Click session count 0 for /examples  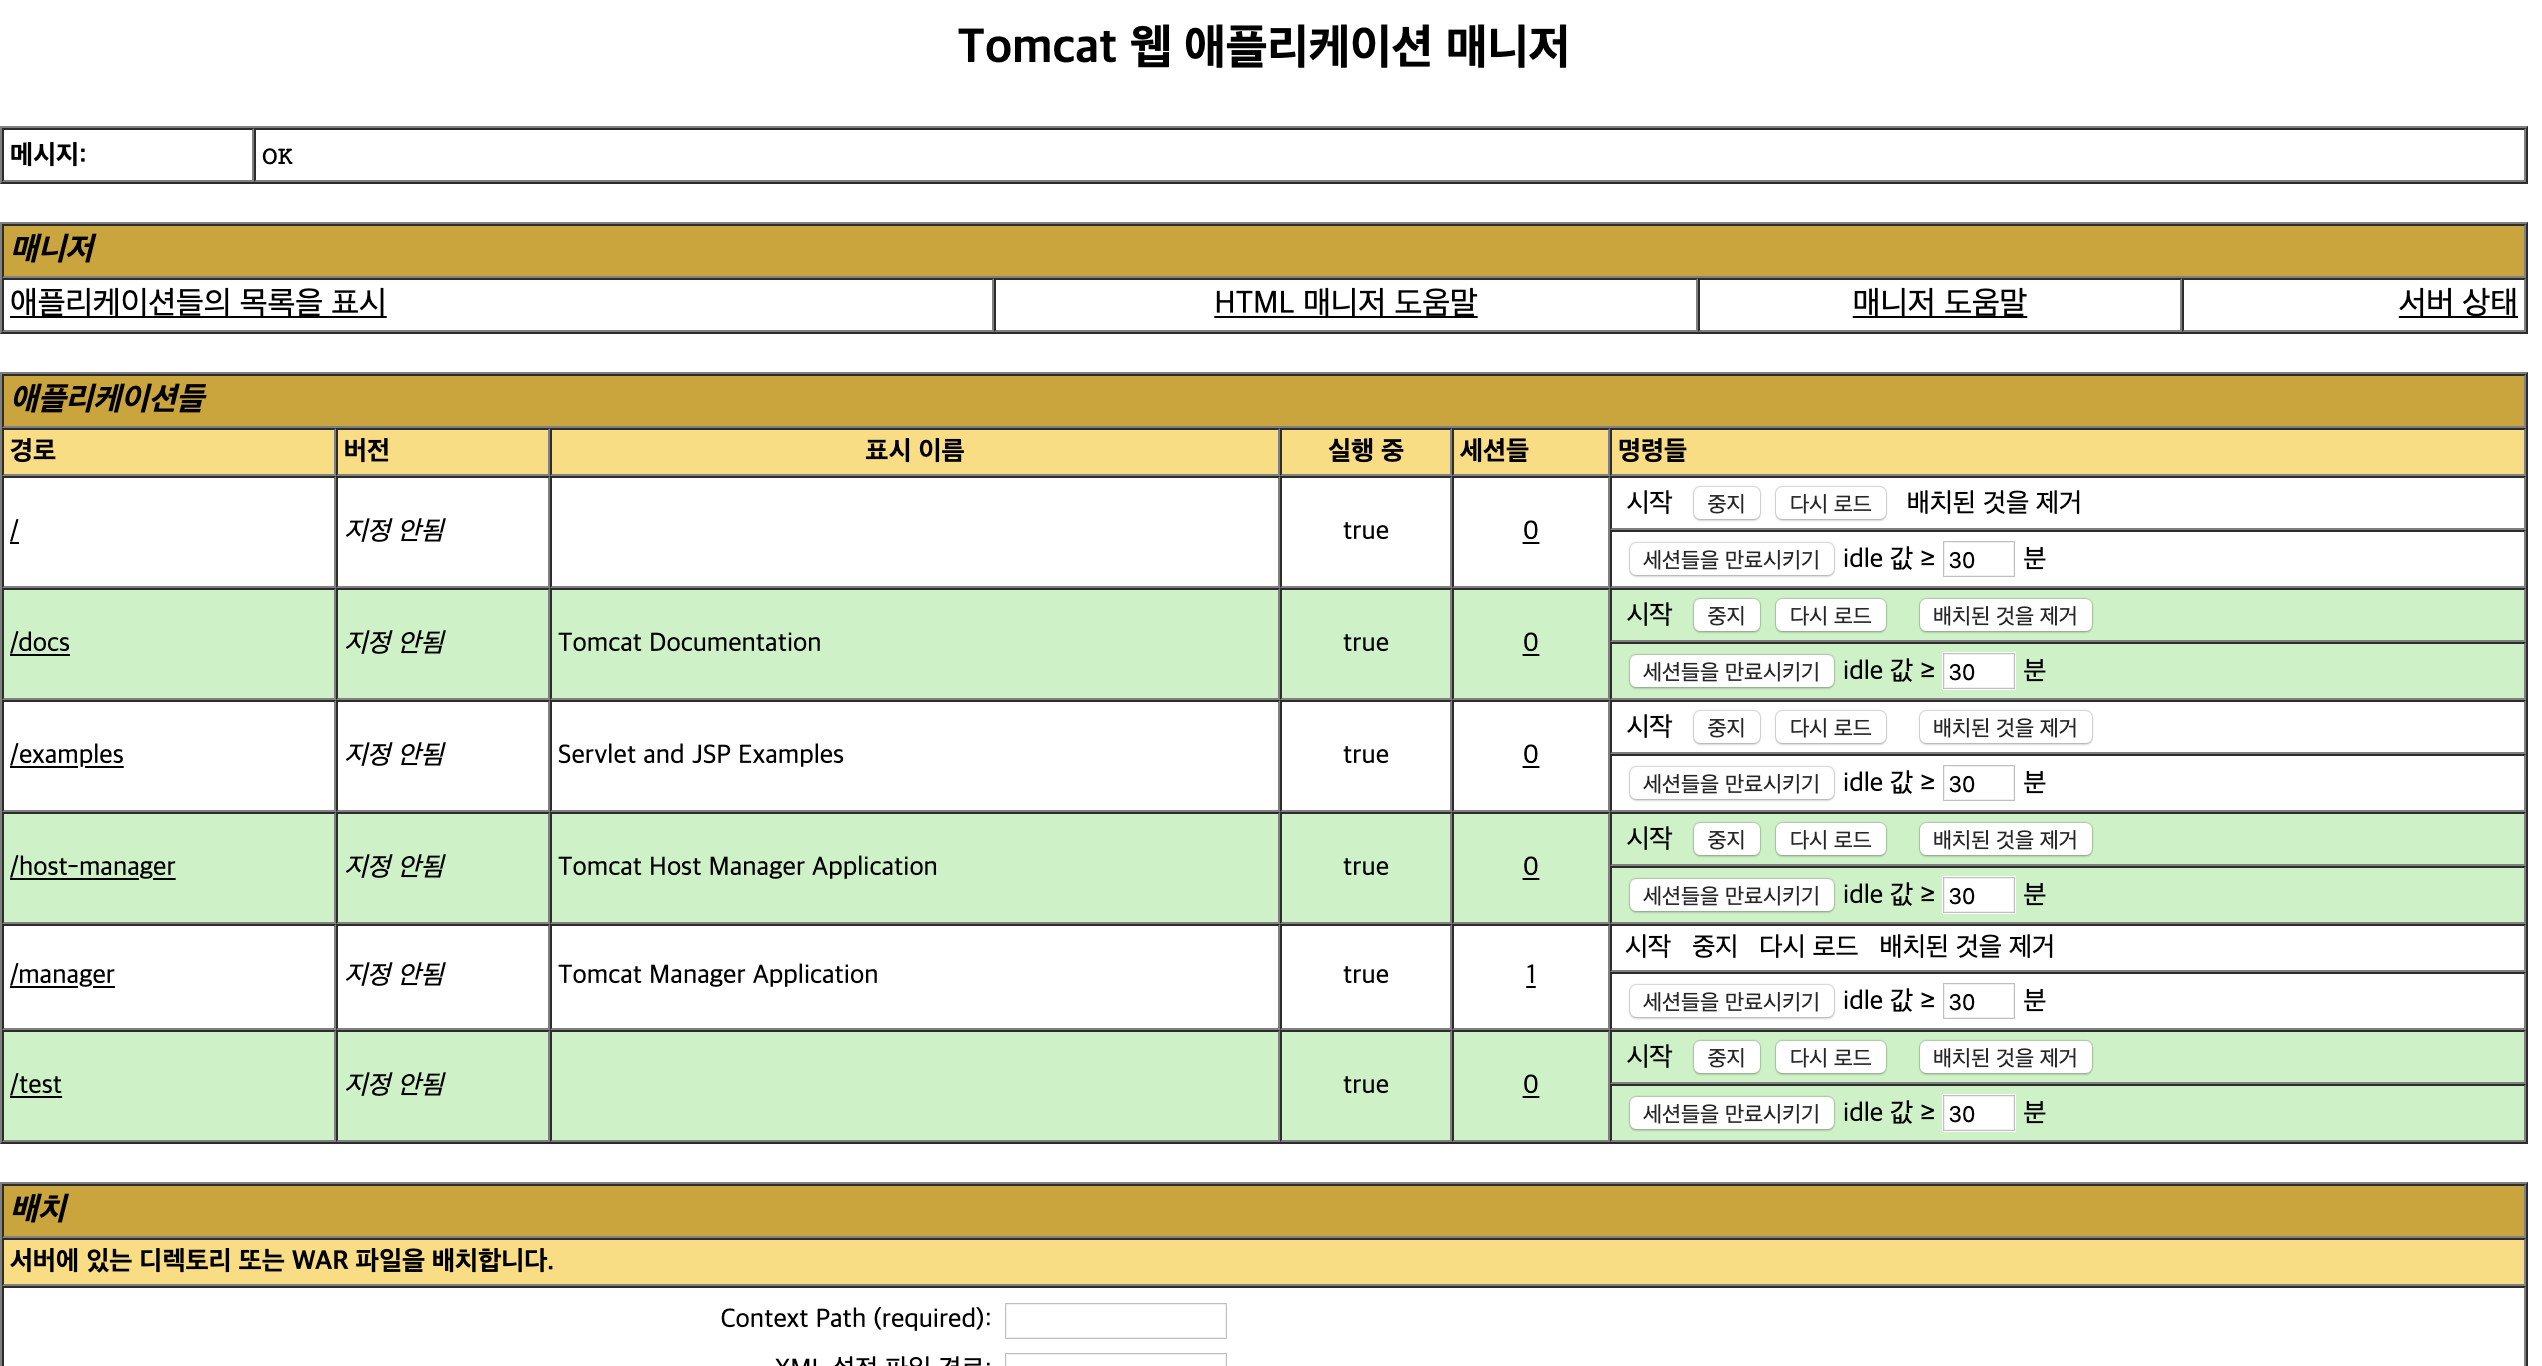coord(1530,754)
